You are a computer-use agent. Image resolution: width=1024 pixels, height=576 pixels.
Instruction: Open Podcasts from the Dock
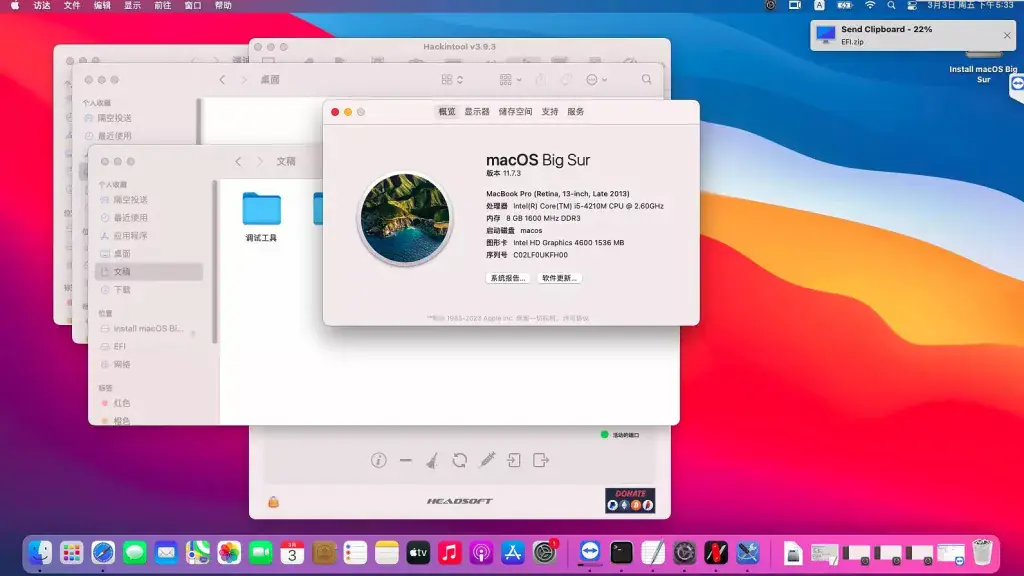click(x=481, y=553)
